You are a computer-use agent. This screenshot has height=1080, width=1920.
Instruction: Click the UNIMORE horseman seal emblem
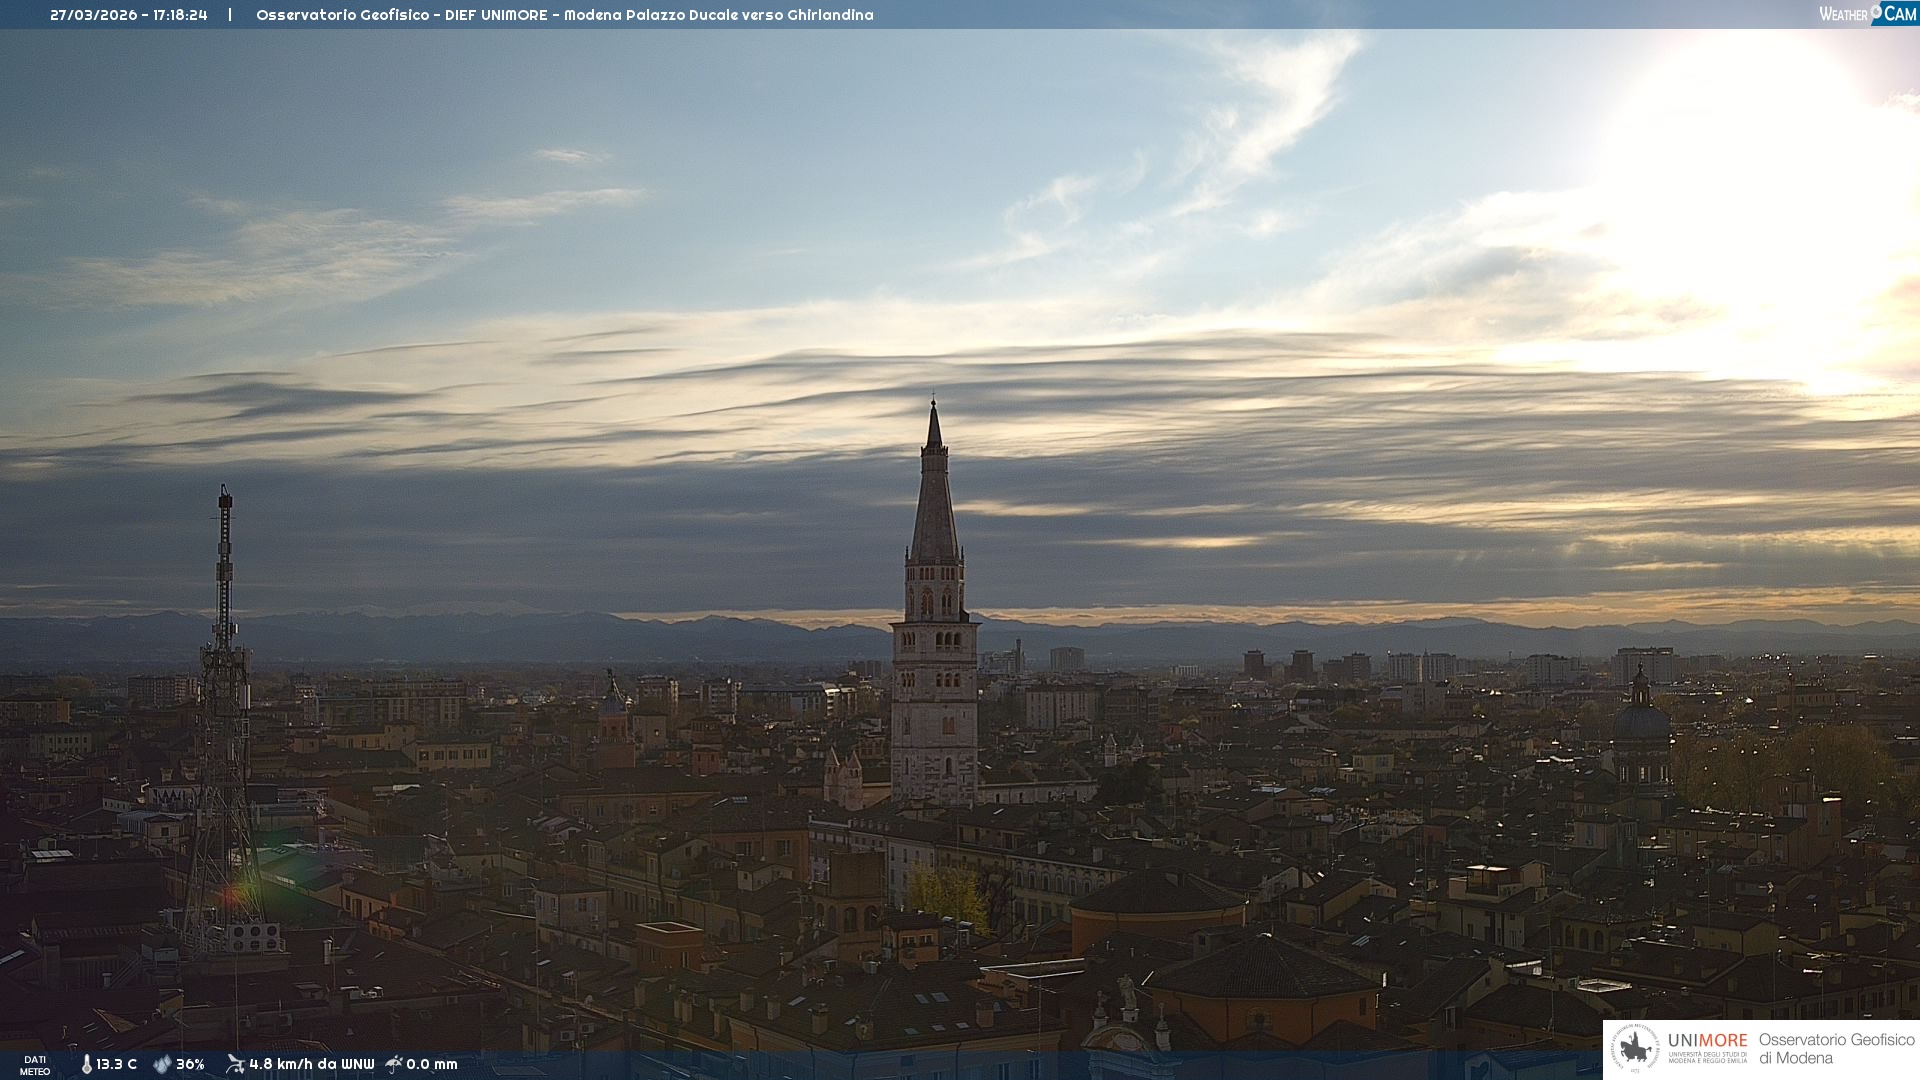pos(1636,1049)
